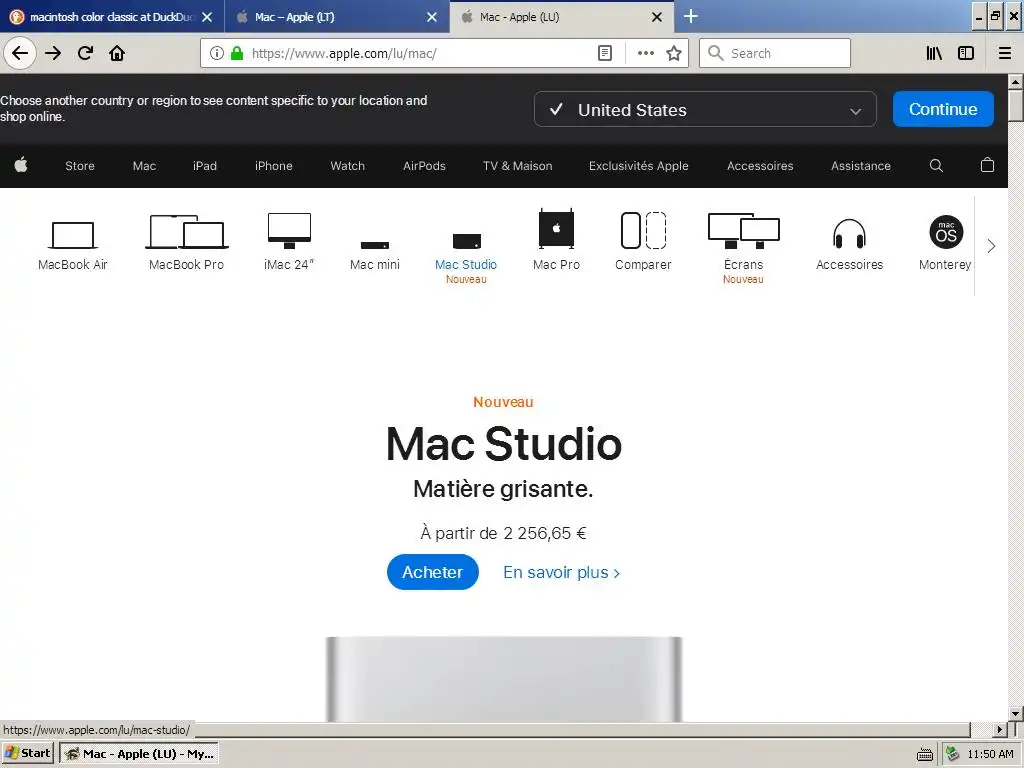The image size is (1024, 768).
Task: Open the Assistance menu item
Action: tap(861, 166)
